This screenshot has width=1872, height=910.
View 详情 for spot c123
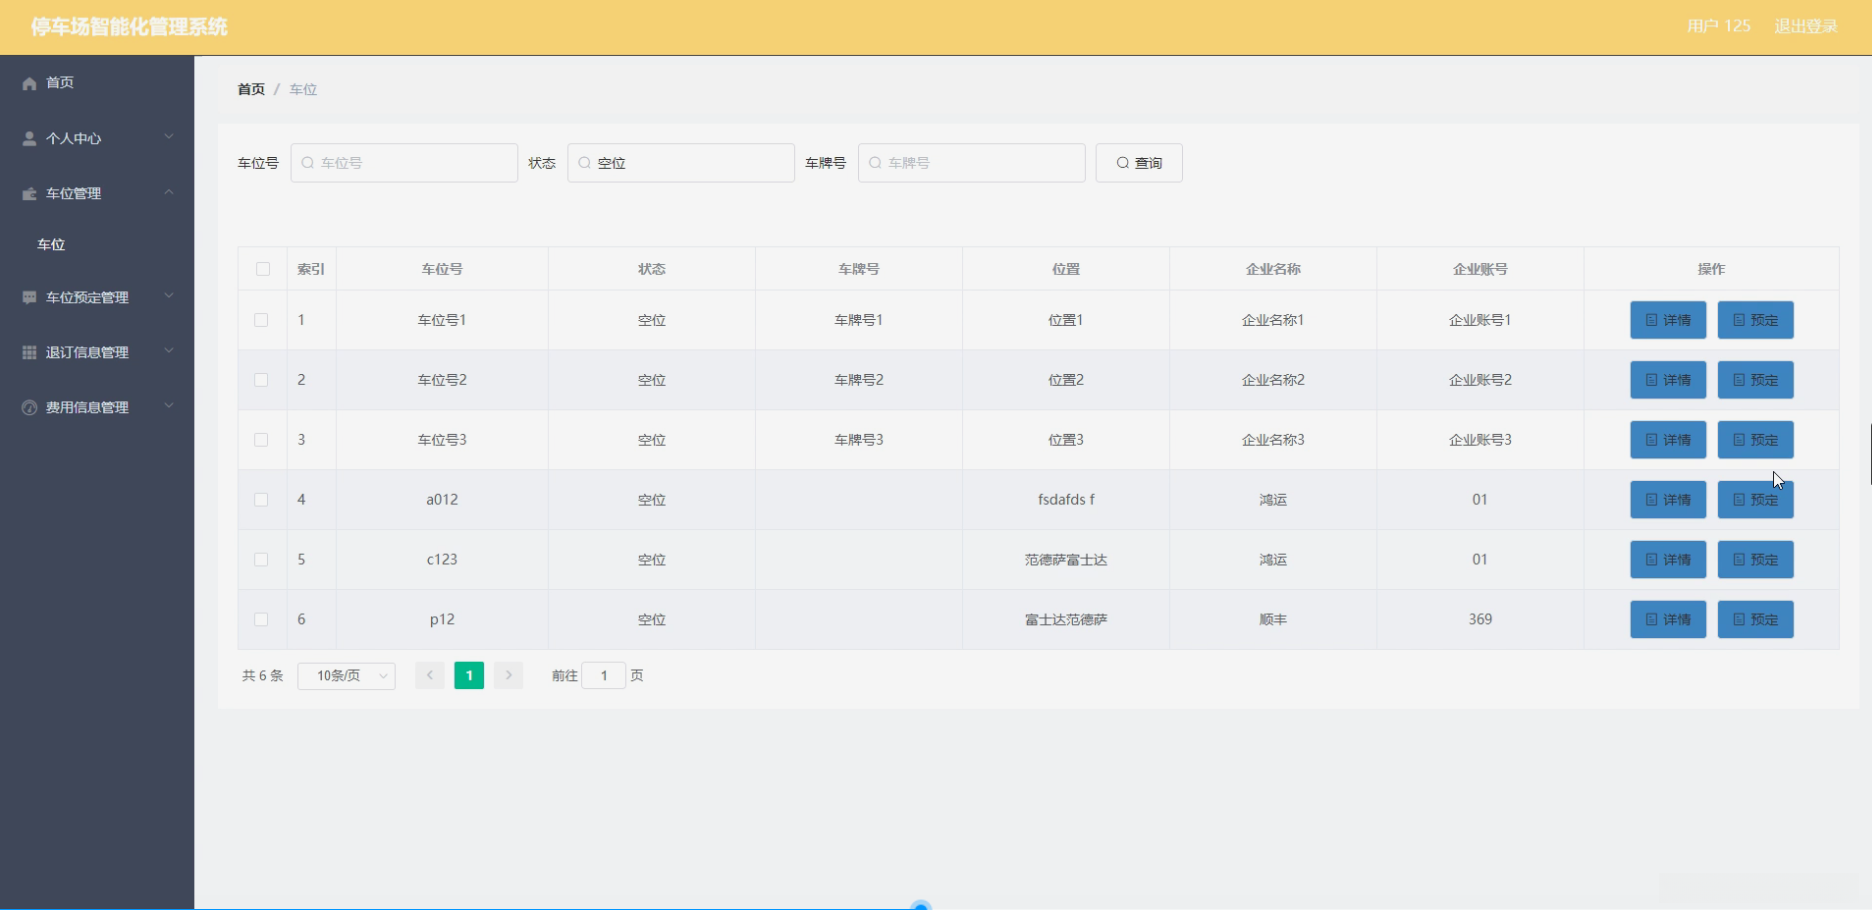1668,560
